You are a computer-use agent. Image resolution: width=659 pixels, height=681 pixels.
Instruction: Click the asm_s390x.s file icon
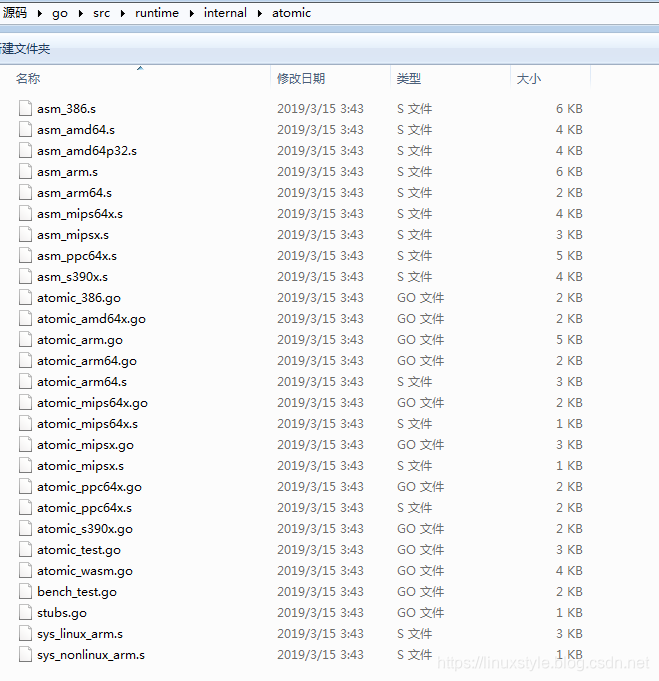click(26, 276)
